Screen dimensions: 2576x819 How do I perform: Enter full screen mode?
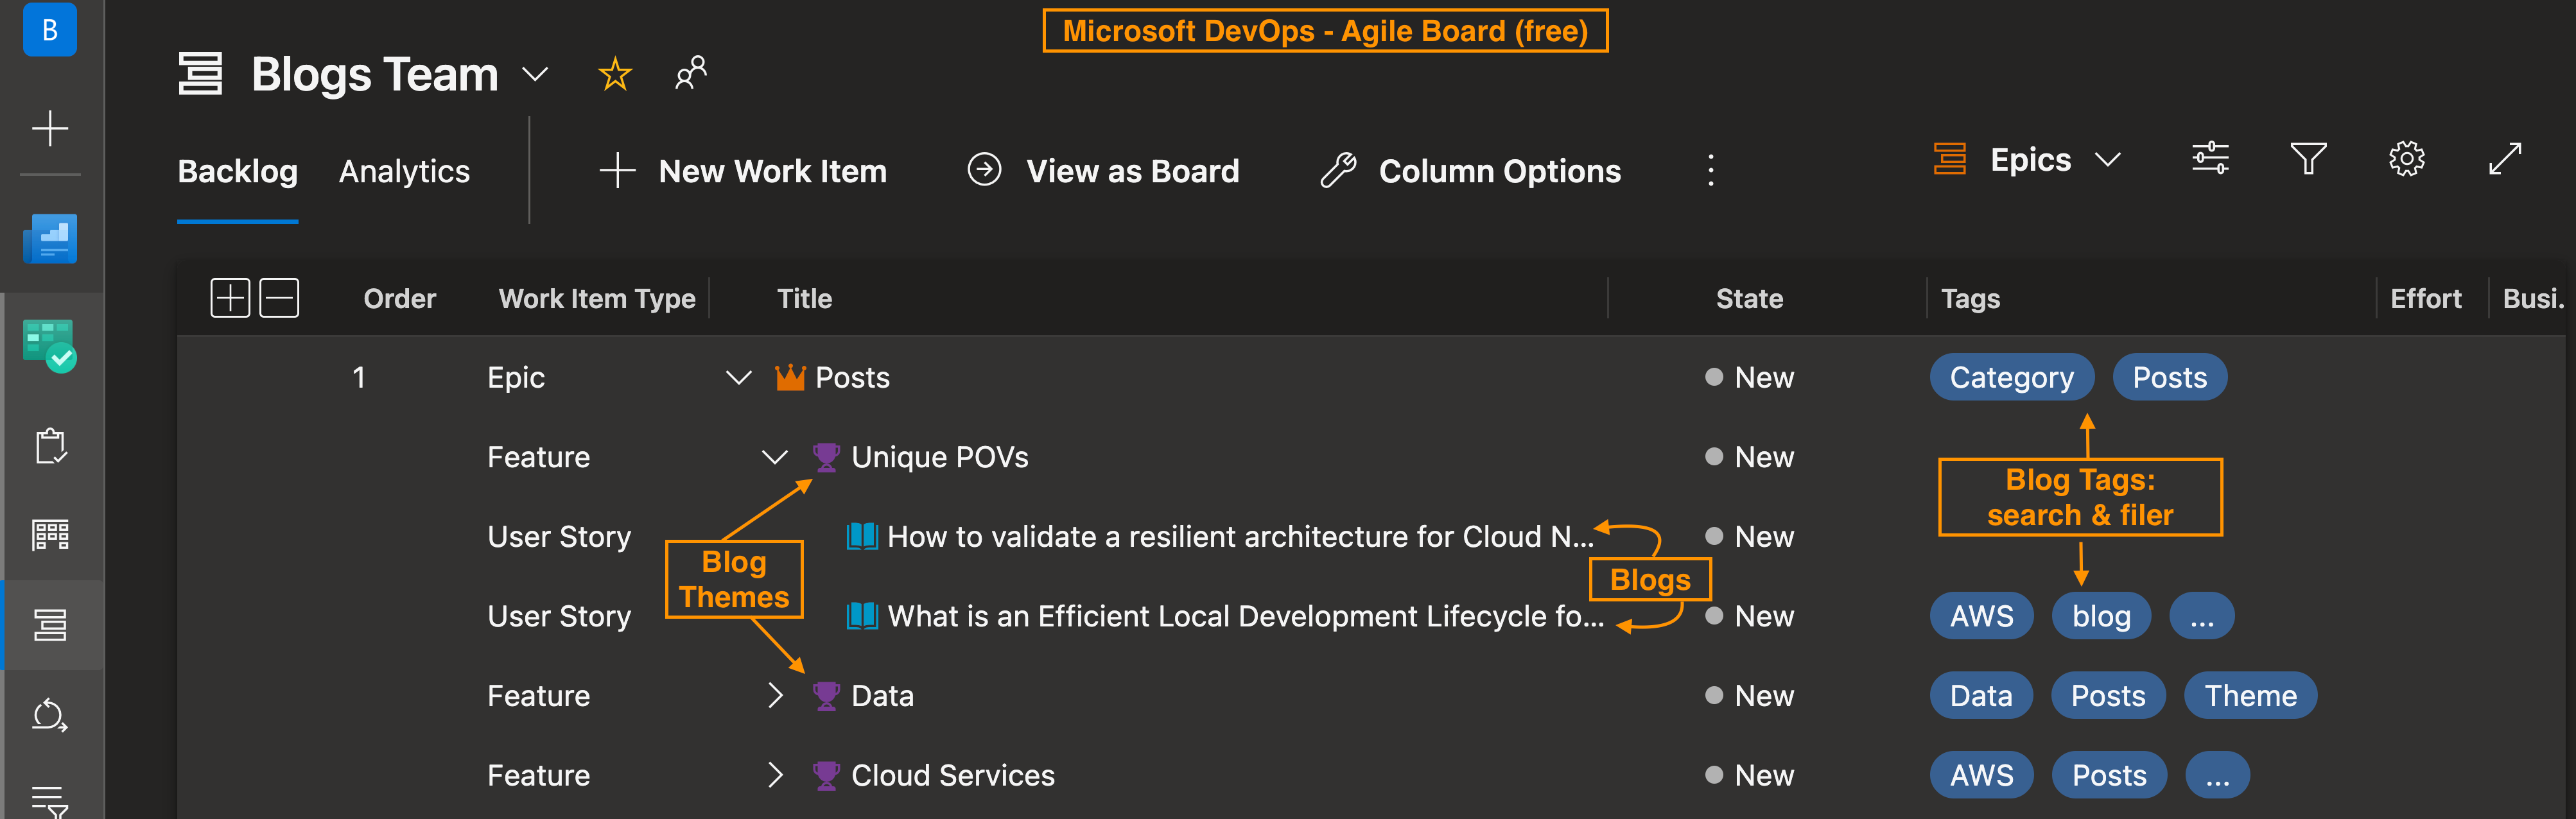click(x=2504, y=159)
